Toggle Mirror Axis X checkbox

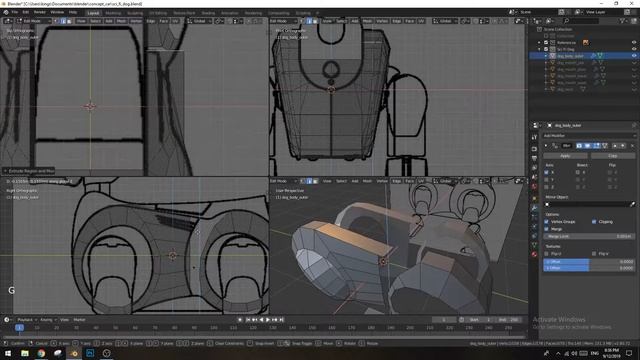point(546,172)
